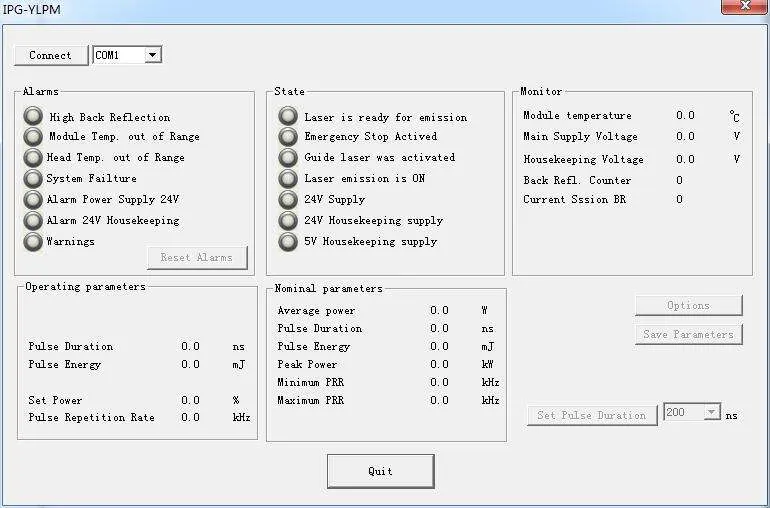Select the Current Ssion BR value
The image size is (770, 508).
pos(679,199)
